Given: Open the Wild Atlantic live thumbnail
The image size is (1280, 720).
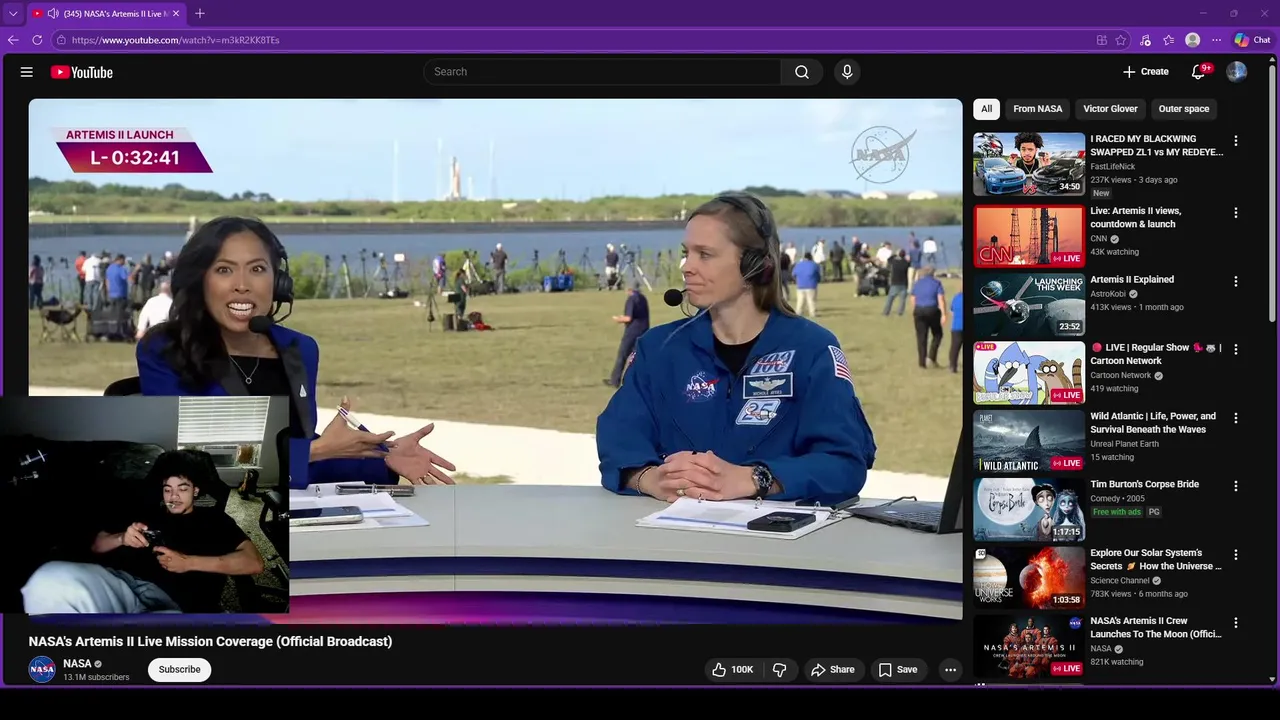Looking at the screenshot, I should [x=1029, y=442].
